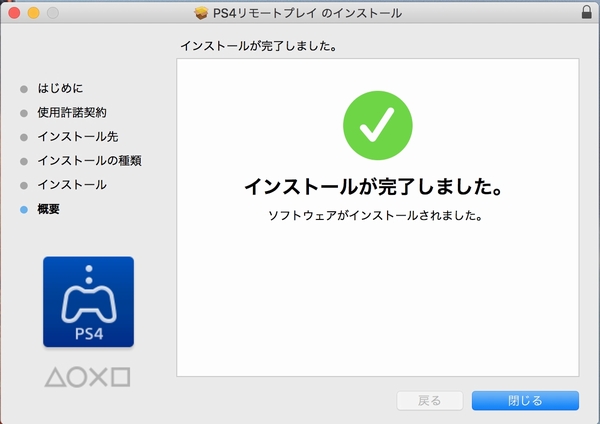This screenshot has height=424, width=600.
Task: Select the 使用許諾契約 step in sidebar
Action: [x=71, y=112]
